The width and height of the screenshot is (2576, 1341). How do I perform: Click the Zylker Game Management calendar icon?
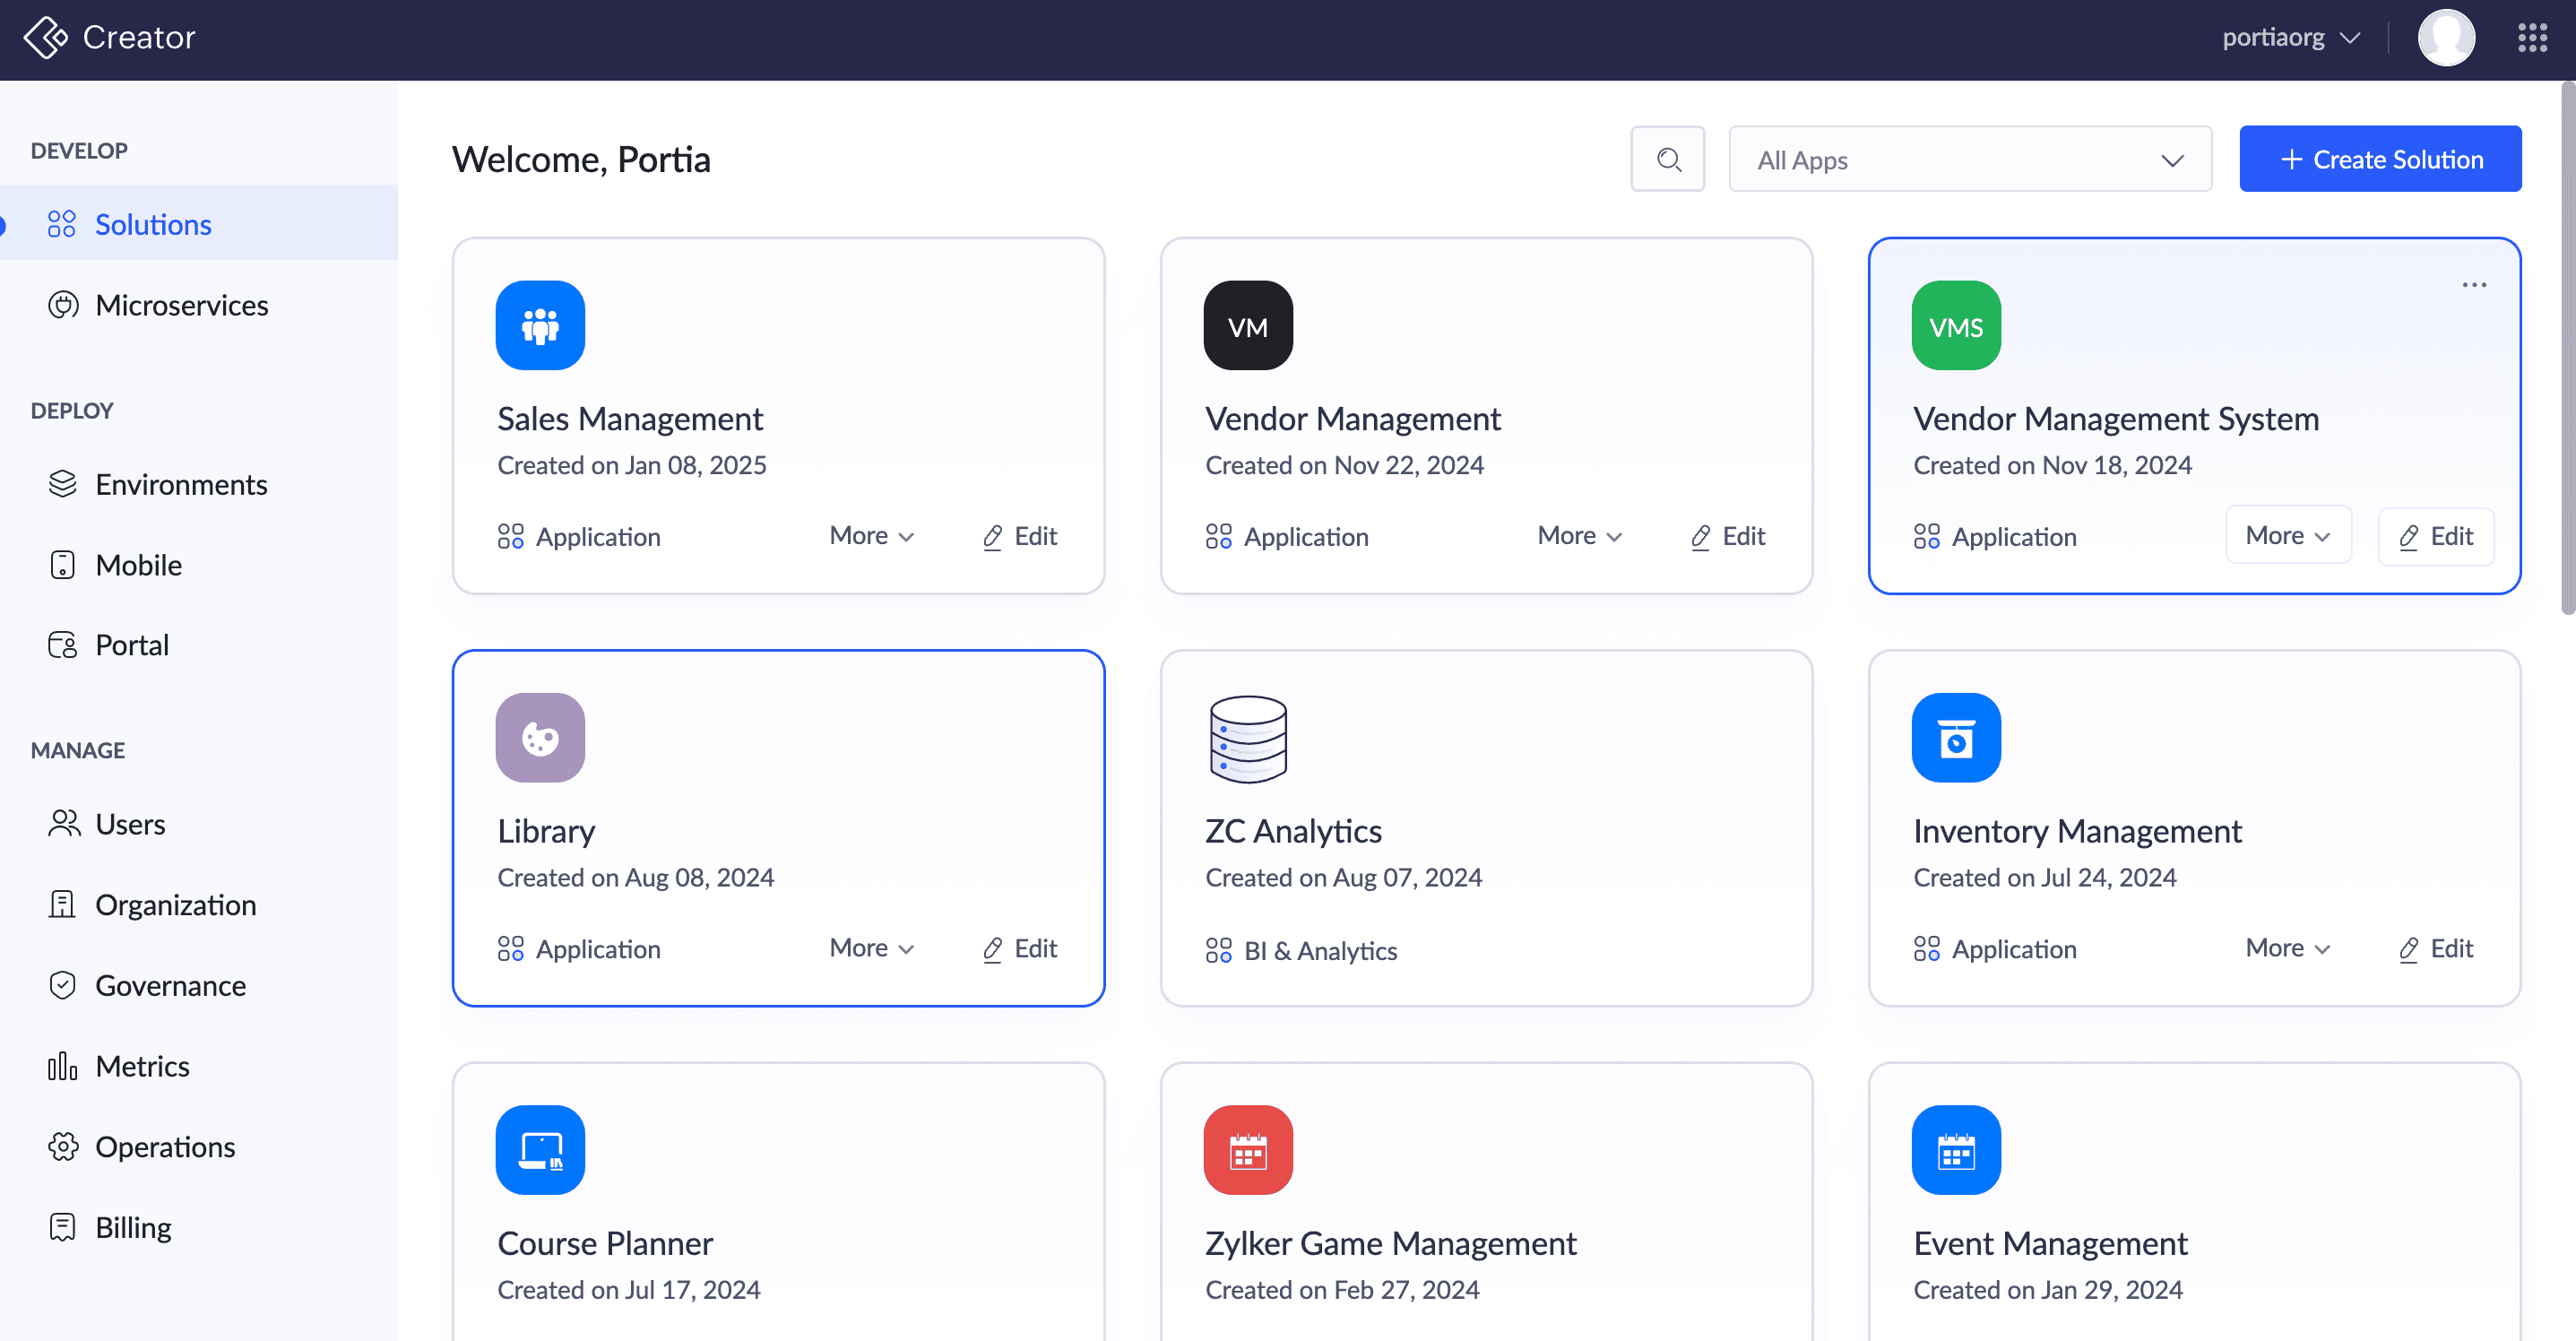point(1247,1150)
